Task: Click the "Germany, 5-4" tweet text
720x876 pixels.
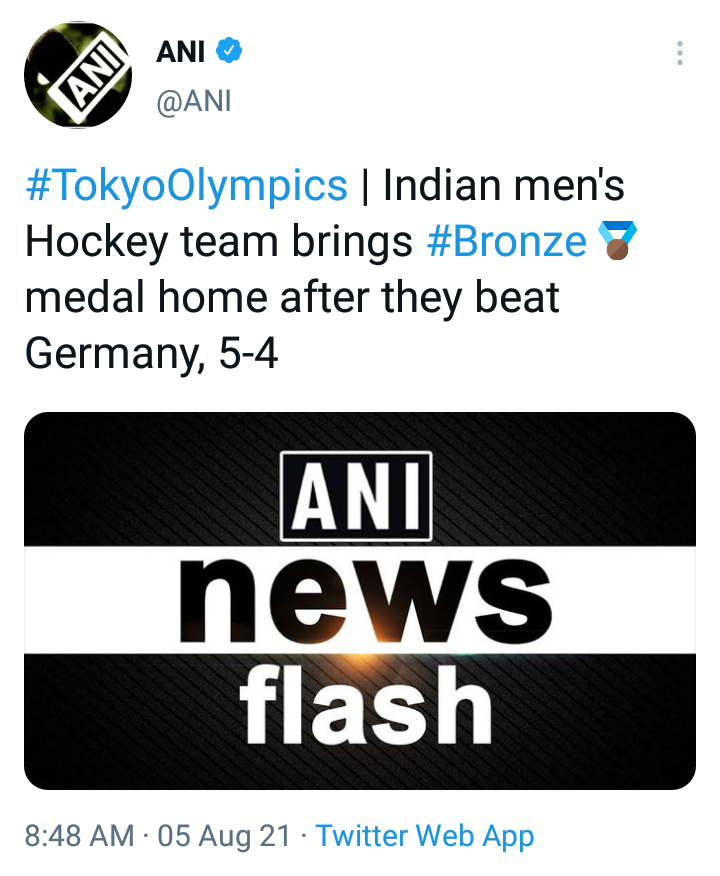Action: click(150, 354)
